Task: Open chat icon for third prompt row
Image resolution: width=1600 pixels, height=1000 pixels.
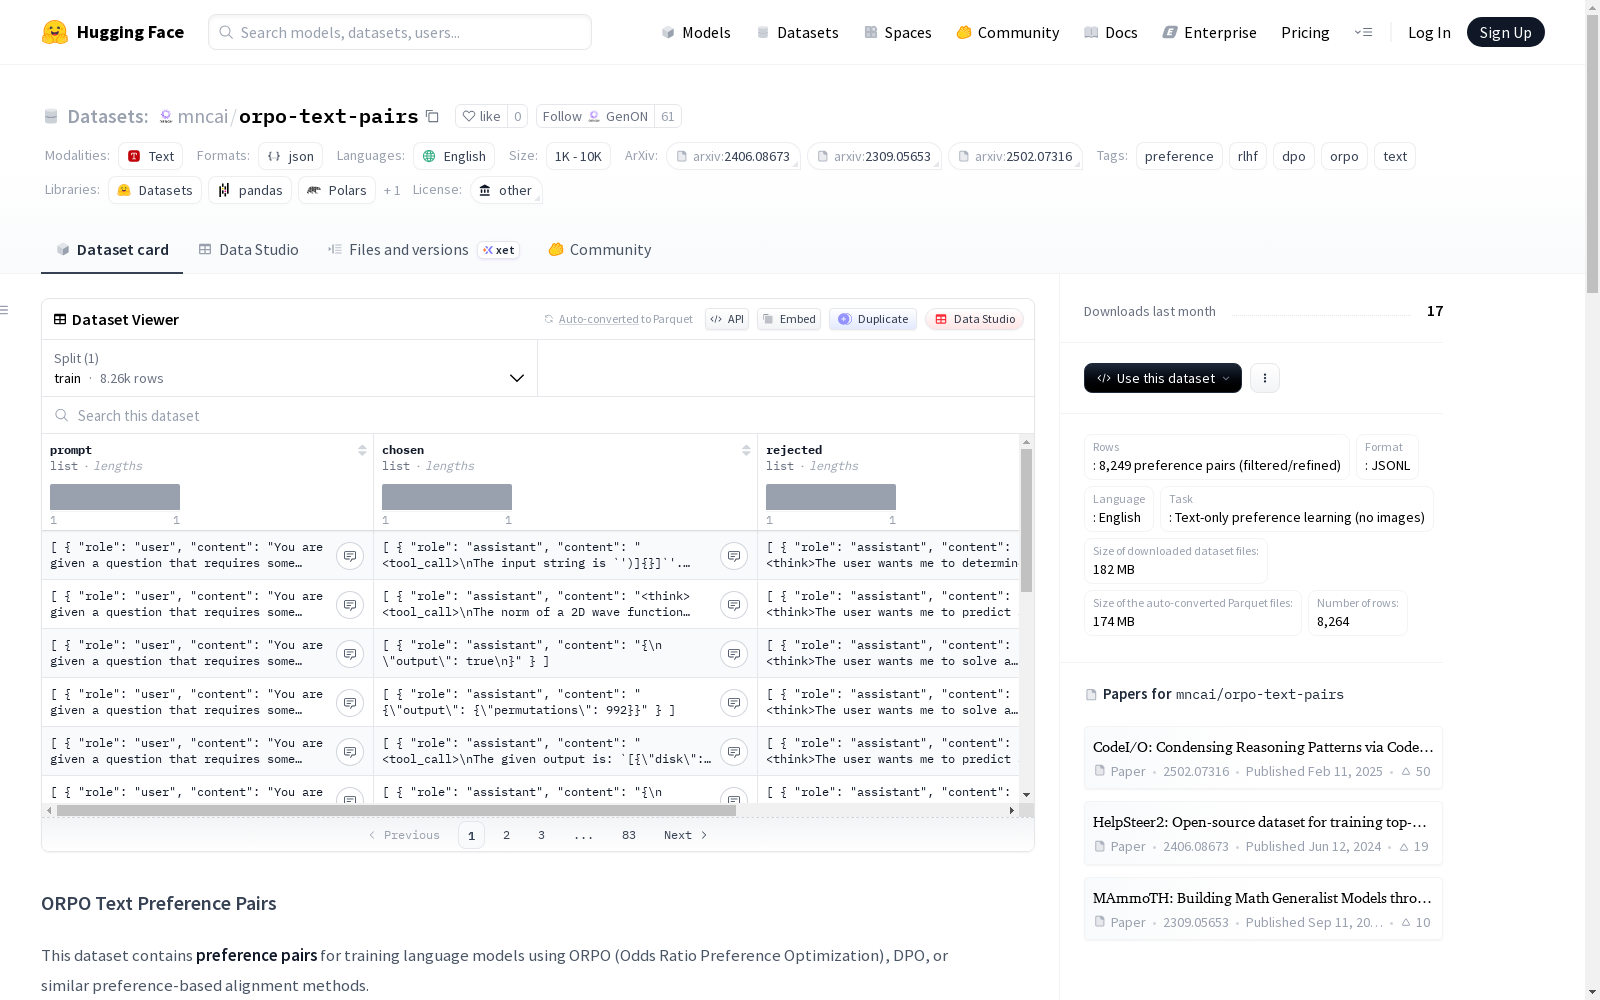Action: [x=350, y=653]
